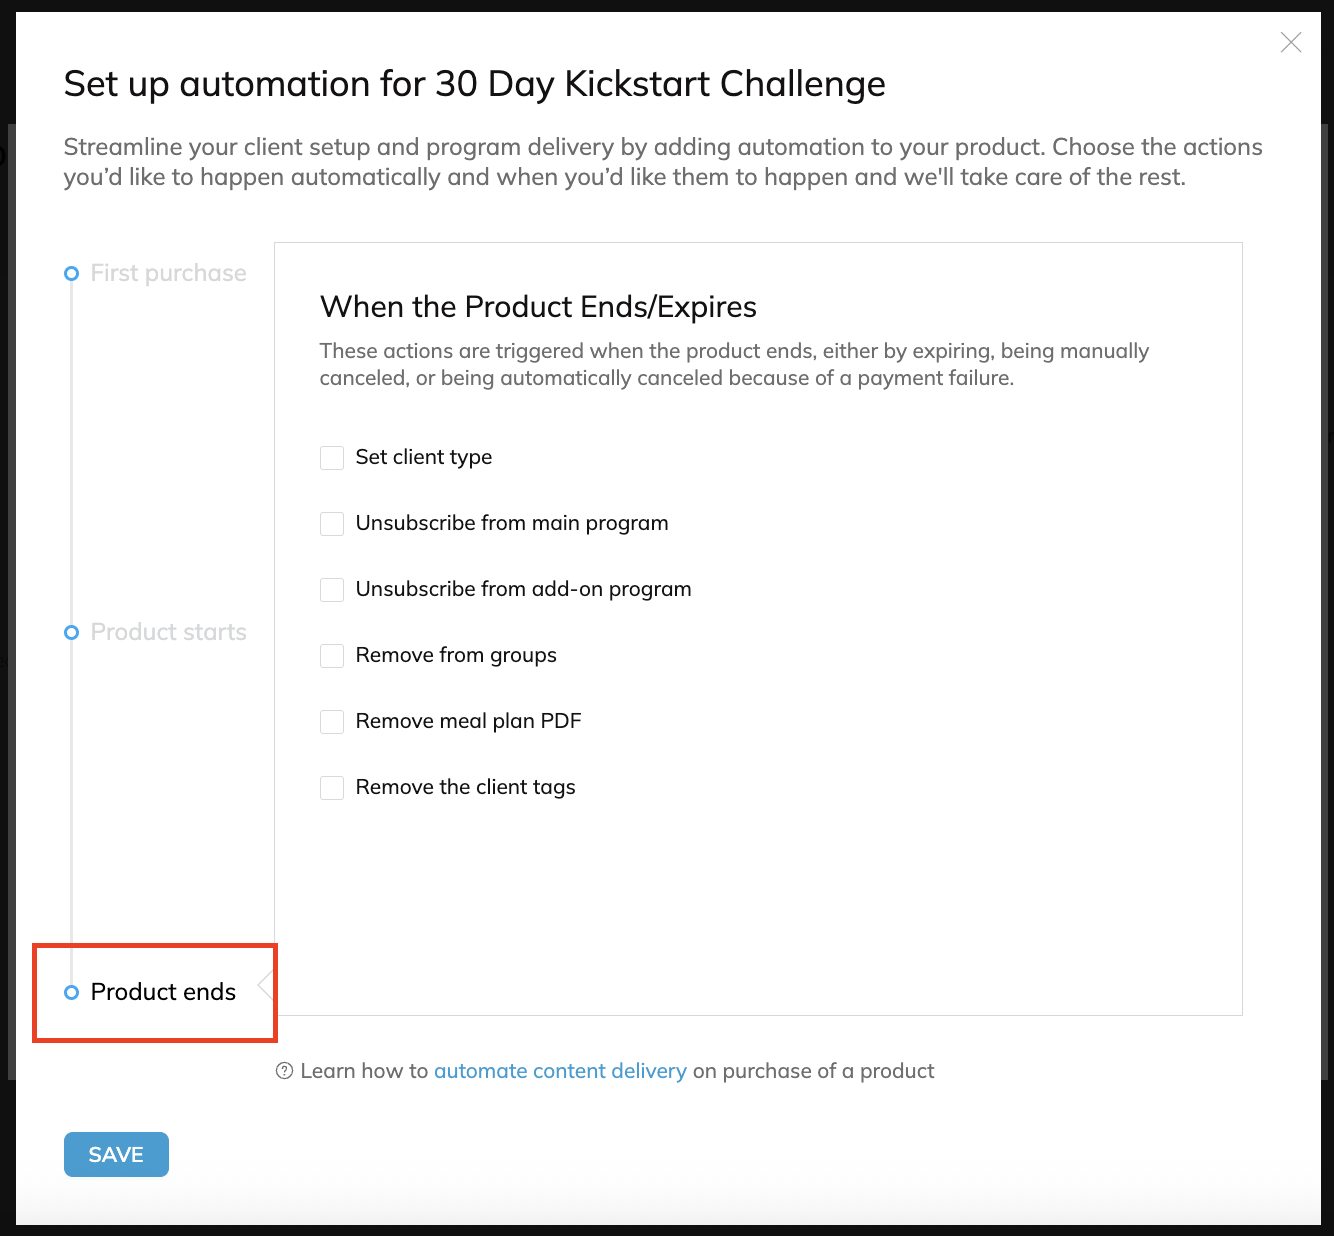This screenshot has height=1236, width=1334.
Task: Click the 'These actions are triggered' description text
Action: (x=734, y=364)
